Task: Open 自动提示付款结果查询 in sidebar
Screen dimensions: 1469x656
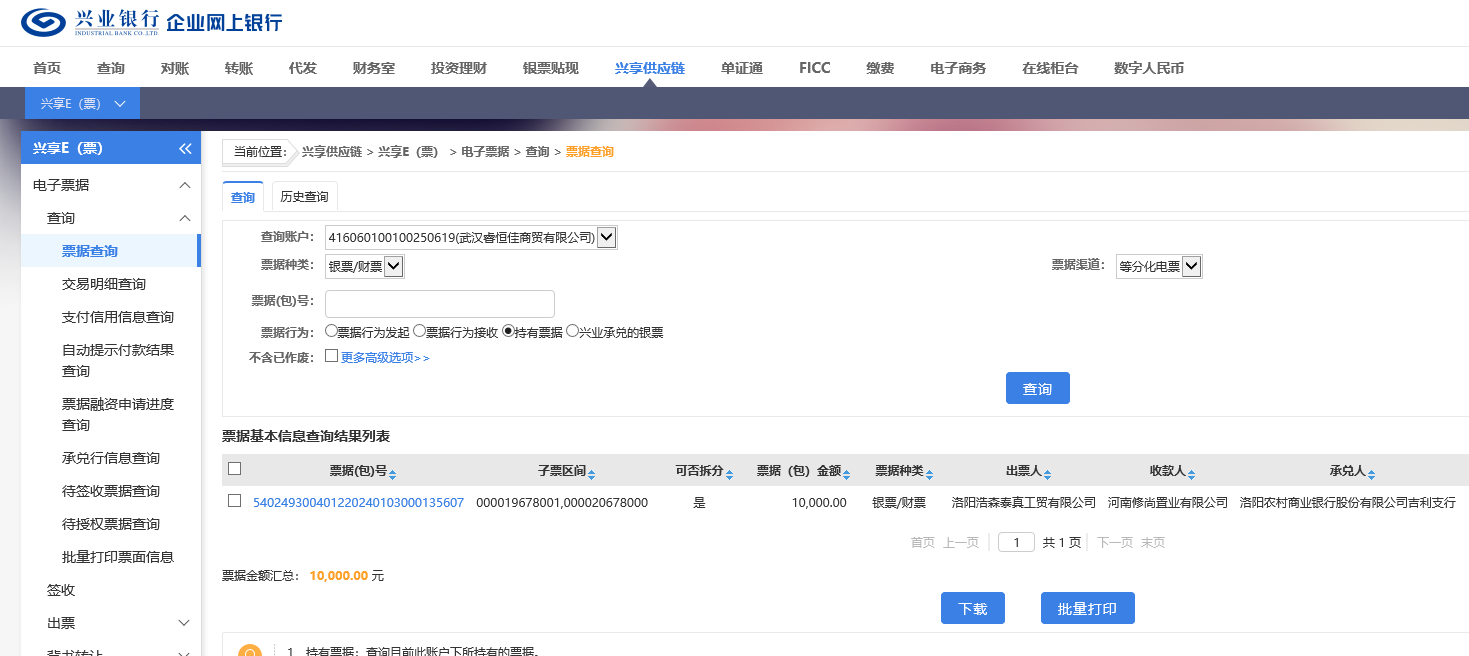Action: pyautogui.click(x=118, y=360)
